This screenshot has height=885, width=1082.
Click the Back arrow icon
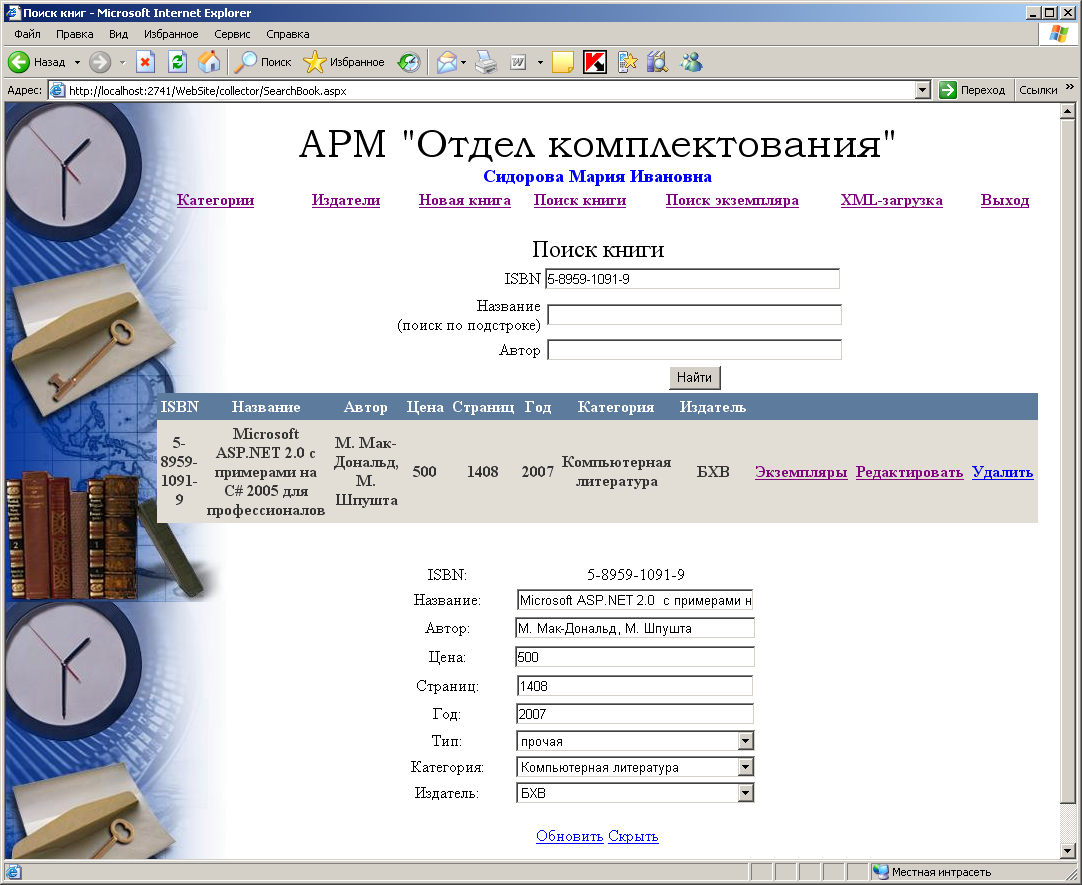point(19,62)
